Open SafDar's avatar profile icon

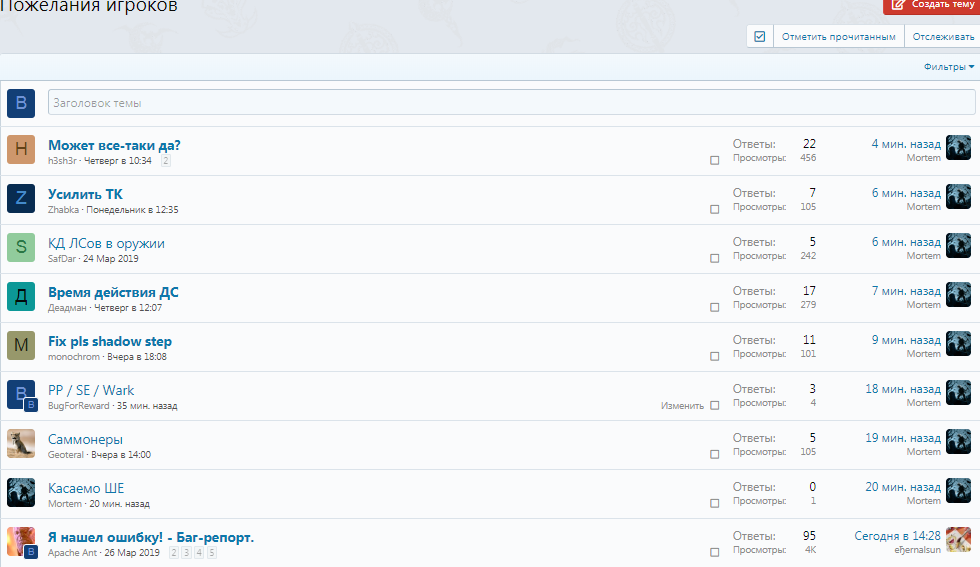pyautogui.click(x=21, y=247)
